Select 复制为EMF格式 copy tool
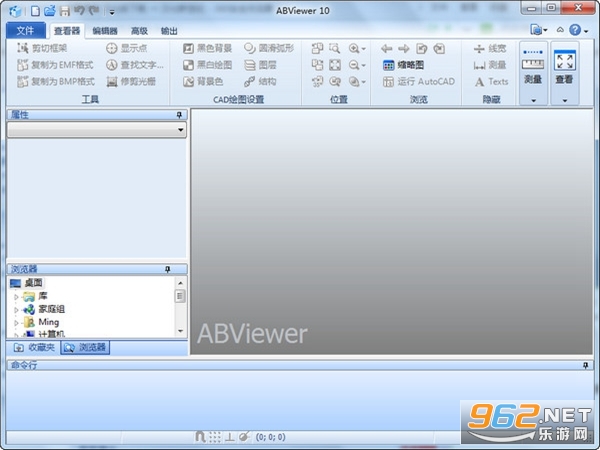Viewport: 600px width, 450px height. pyautogui.click(x=55, y=65)
